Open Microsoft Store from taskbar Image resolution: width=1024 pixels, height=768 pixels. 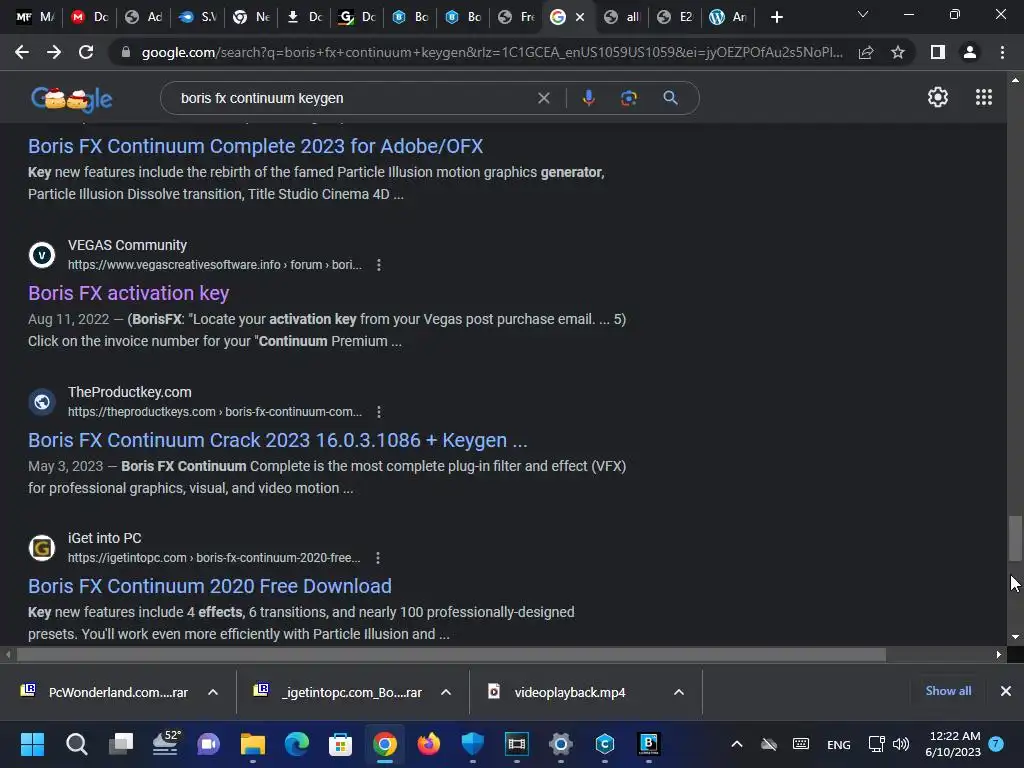point(340,744)
